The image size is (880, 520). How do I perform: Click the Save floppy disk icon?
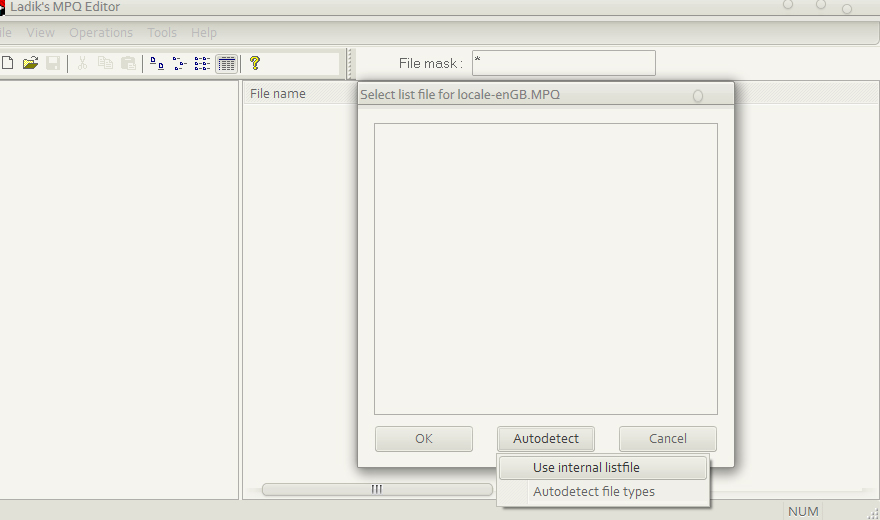53,63
